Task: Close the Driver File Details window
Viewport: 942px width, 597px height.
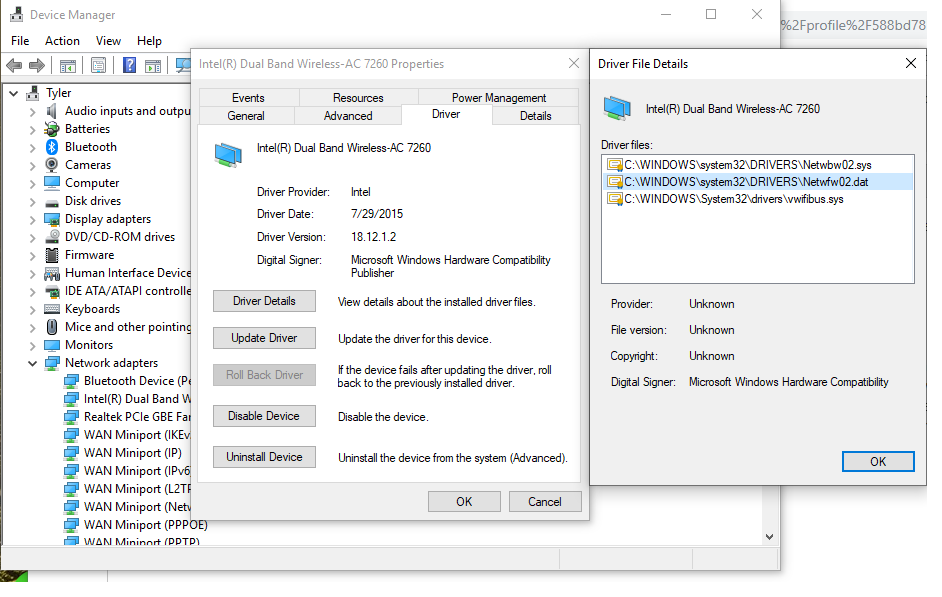Action: point(911,64)
